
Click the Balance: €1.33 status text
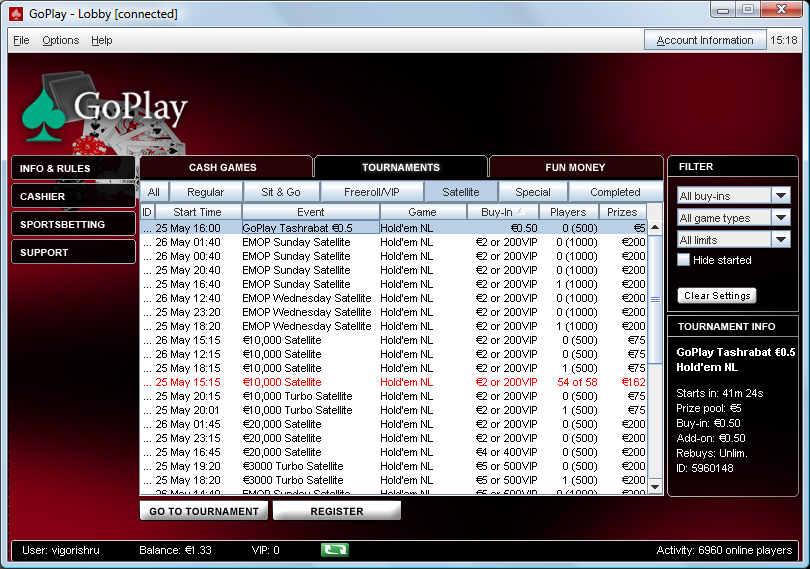point(175,550)
